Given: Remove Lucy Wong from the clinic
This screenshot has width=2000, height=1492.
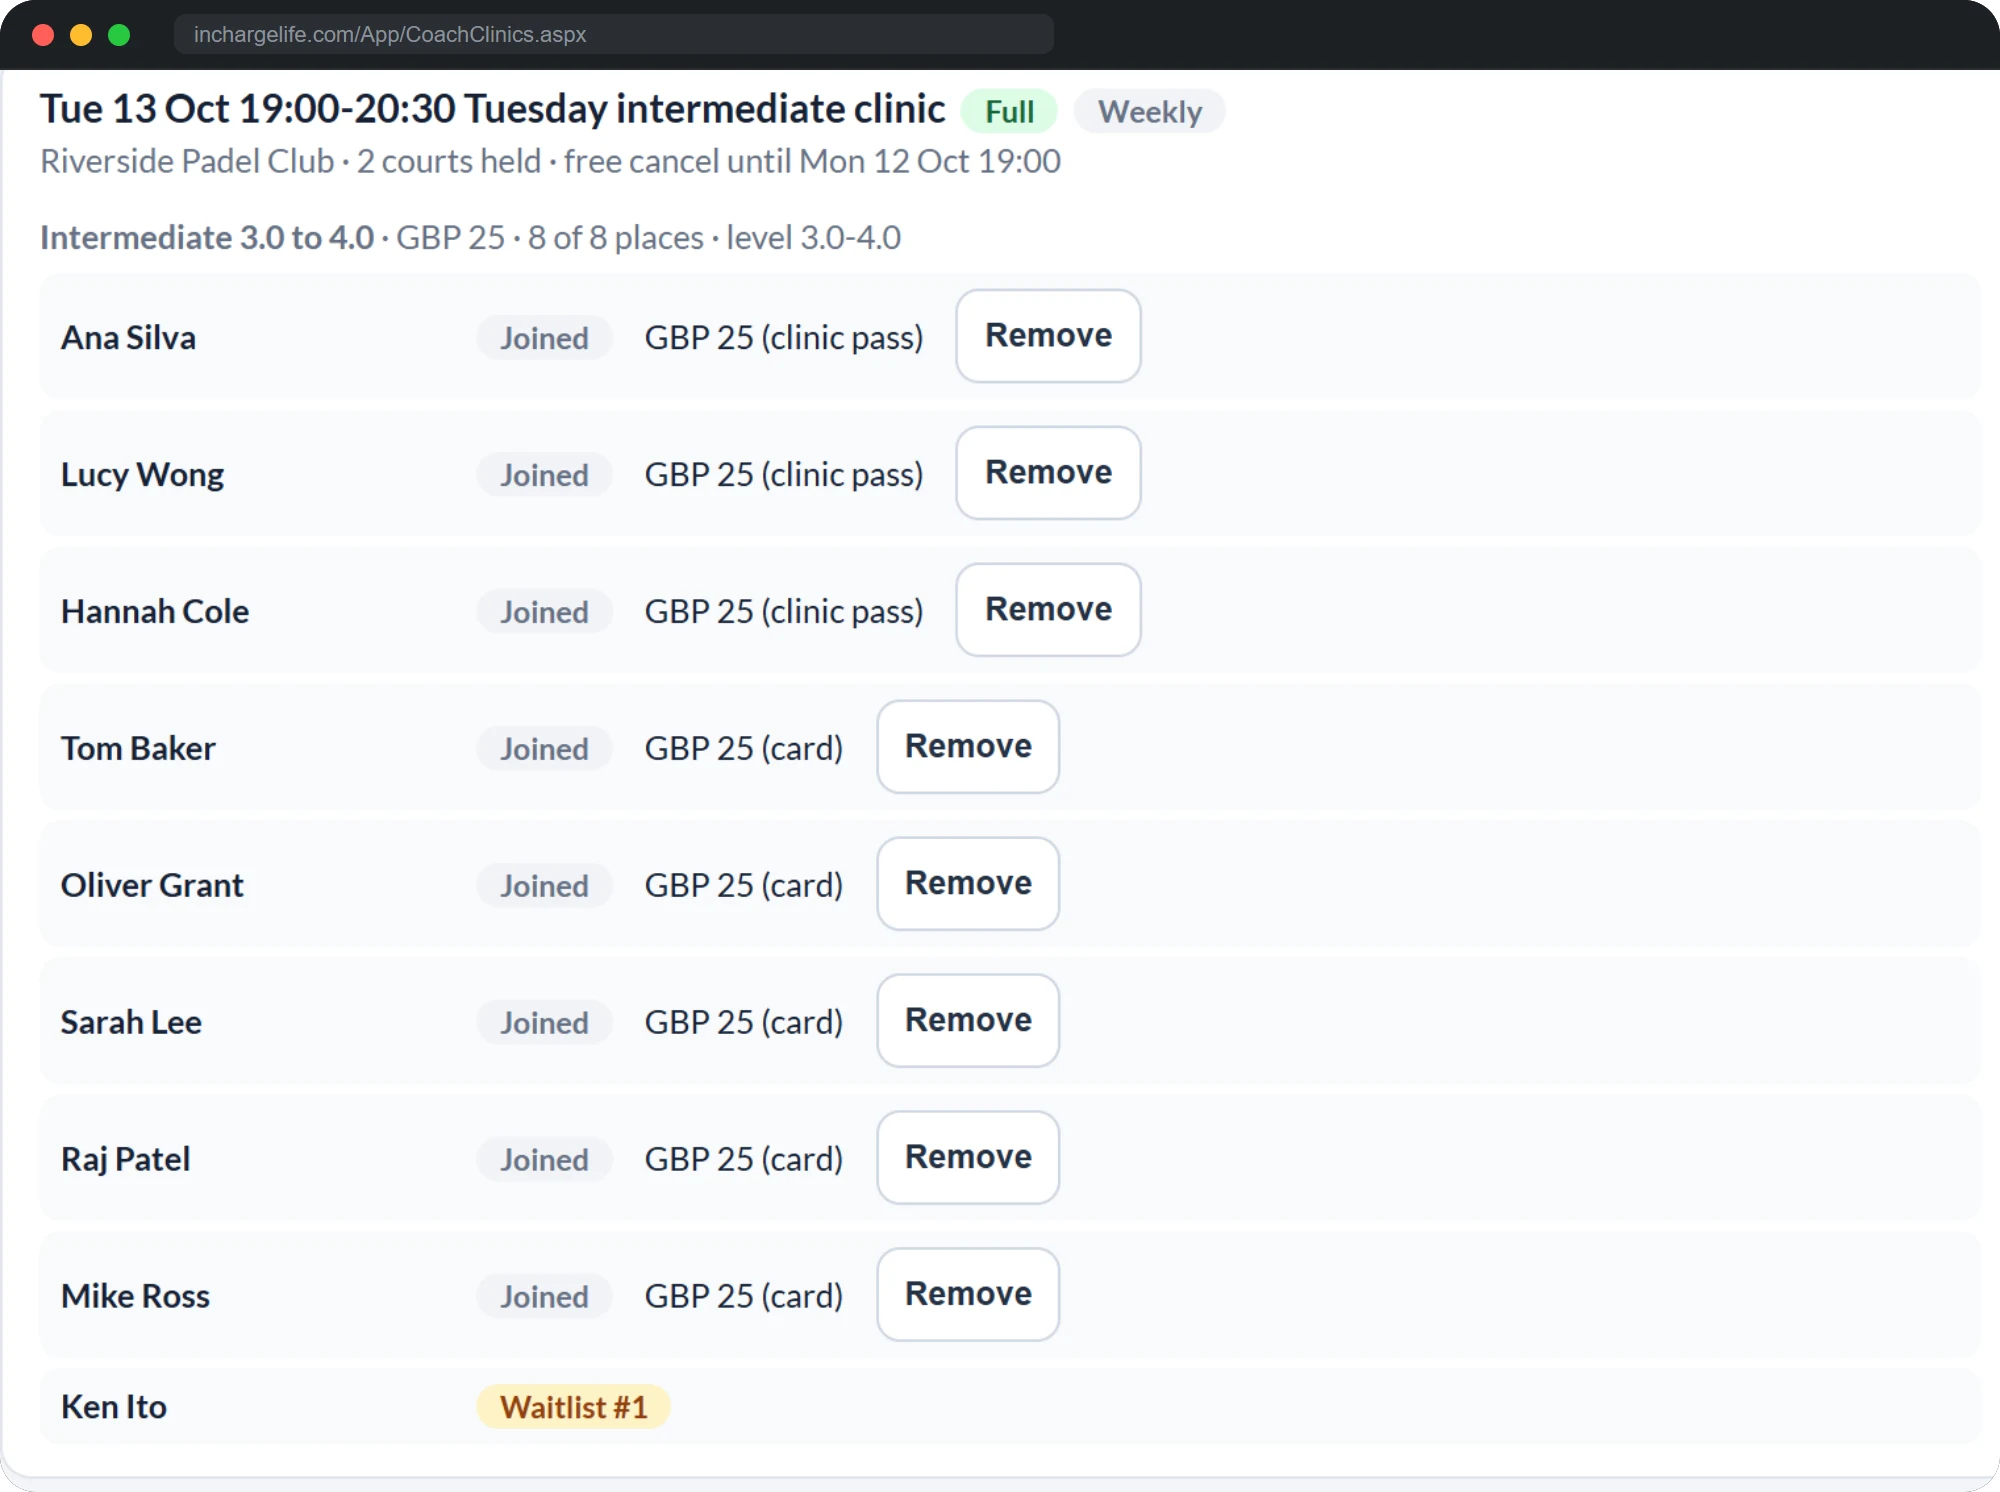Looking at the screenshot, I should click(x=1048, y=473).
